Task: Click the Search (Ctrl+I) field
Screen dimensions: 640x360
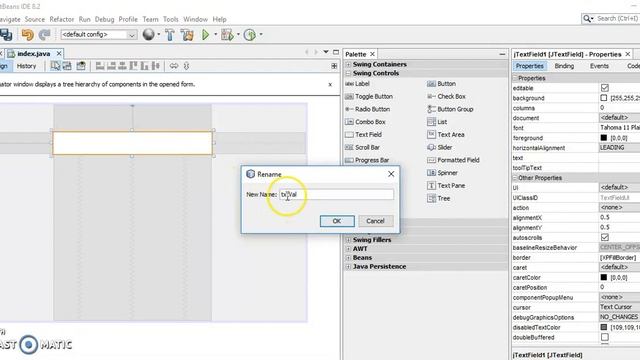Action: point(617,19)
